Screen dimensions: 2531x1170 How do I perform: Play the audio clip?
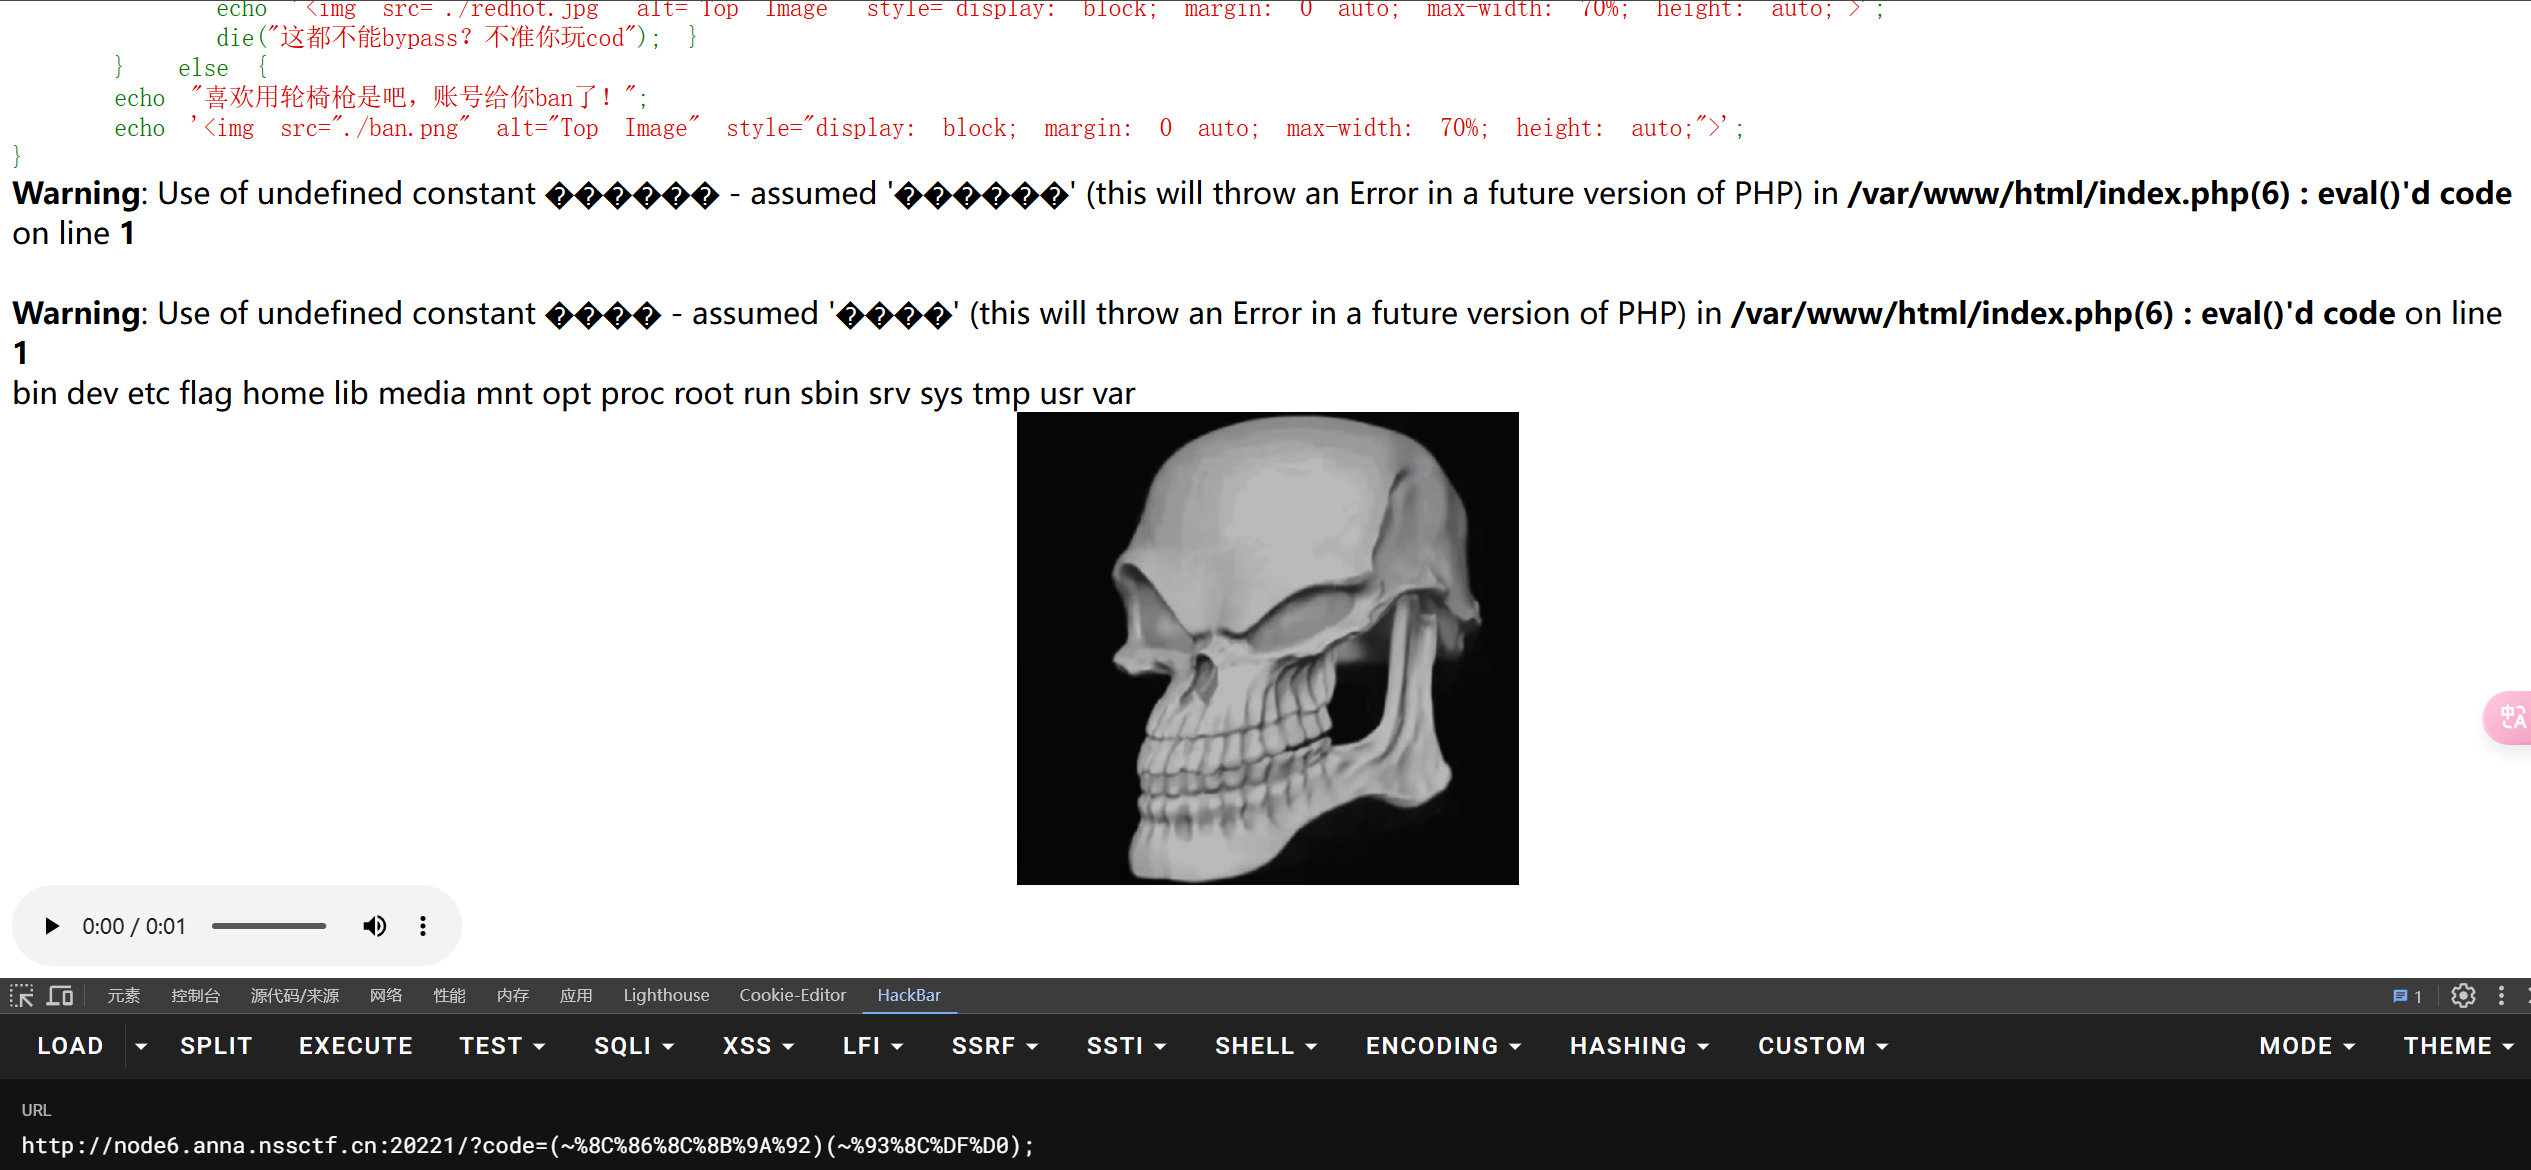point(52,926)
